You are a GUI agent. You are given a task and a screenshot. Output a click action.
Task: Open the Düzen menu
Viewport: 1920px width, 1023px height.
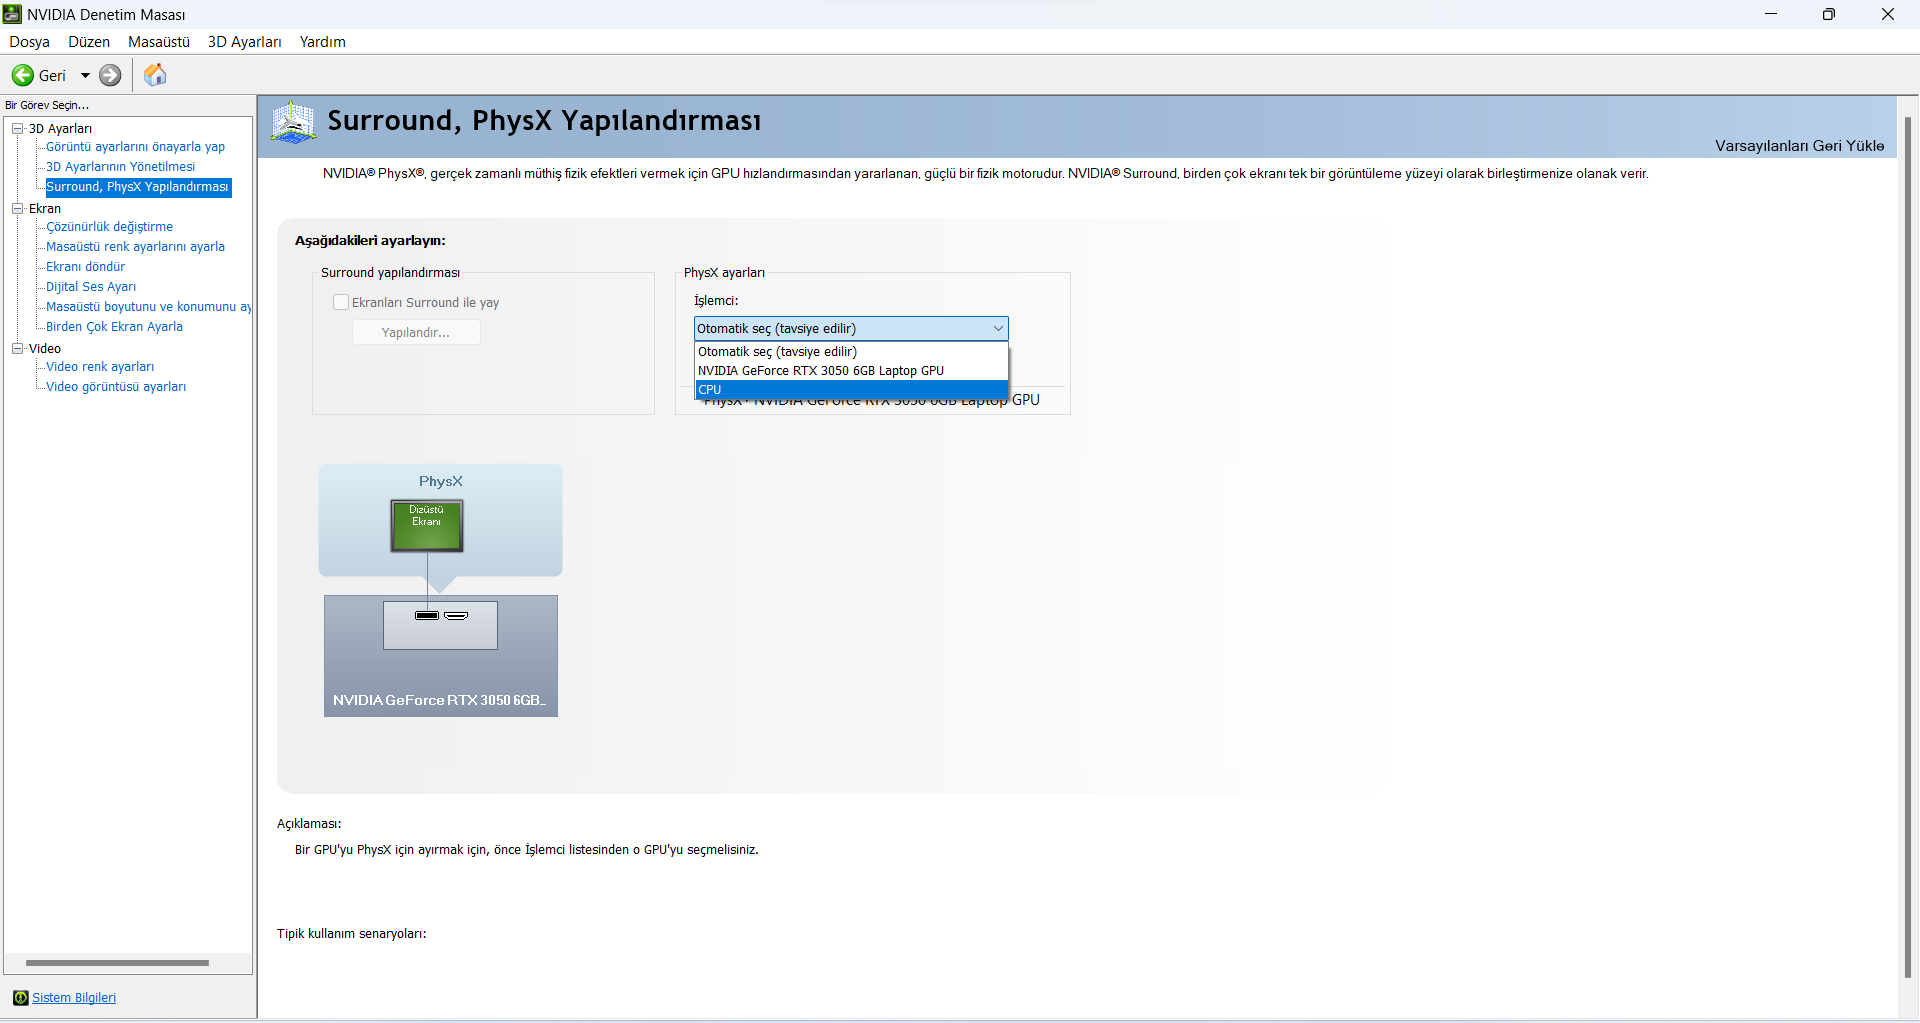(x=89, y=42)
